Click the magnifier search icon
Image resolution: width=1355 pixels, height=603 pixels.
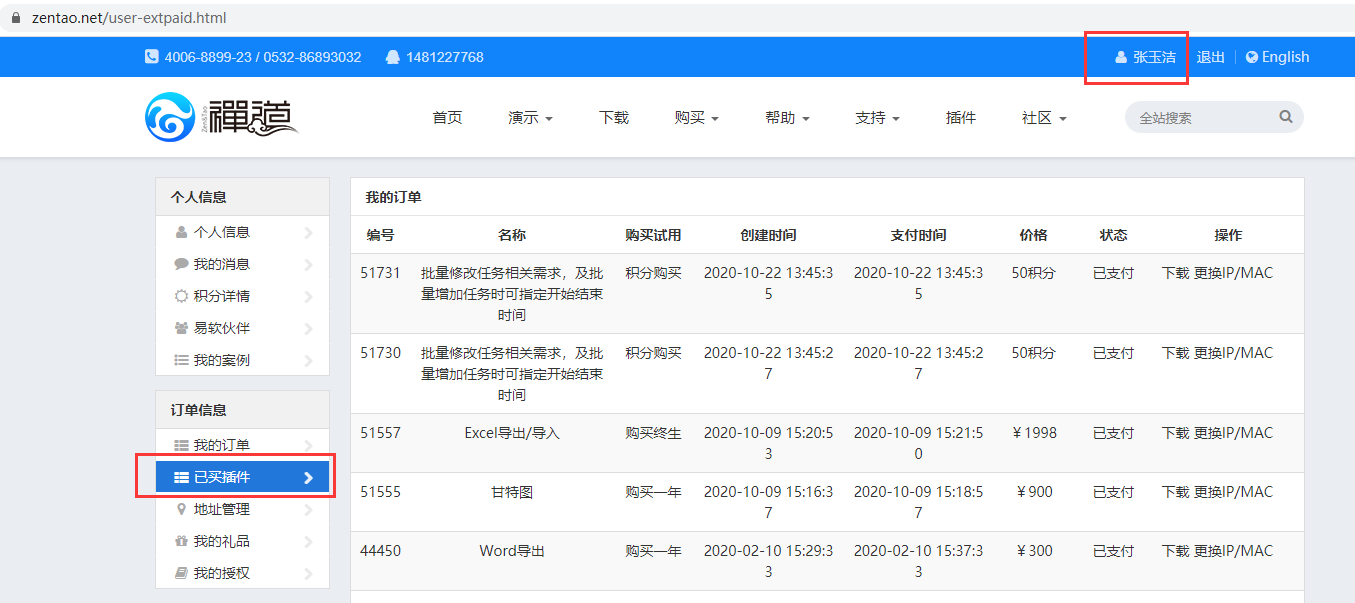pyautogui.click(x=1285, y=117)
